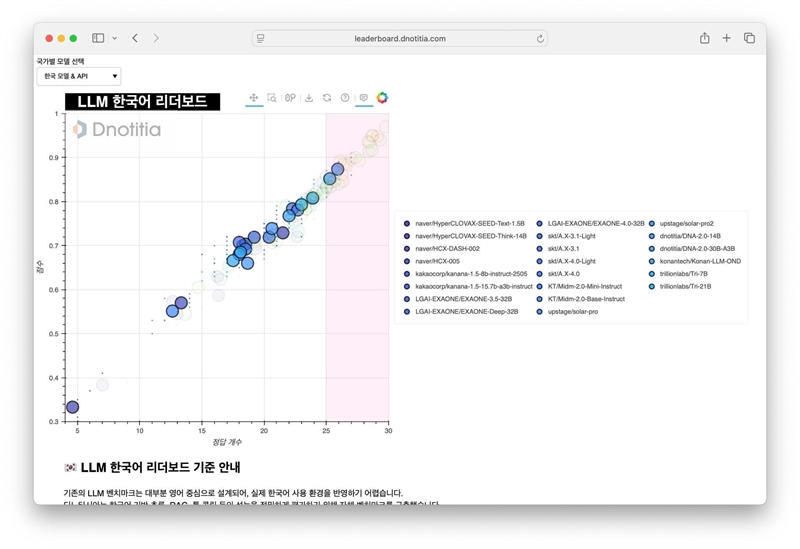Open the plot help question-mark icon
Image resolution: width=800 pixels, height=549 pixels.
(345, 97)
